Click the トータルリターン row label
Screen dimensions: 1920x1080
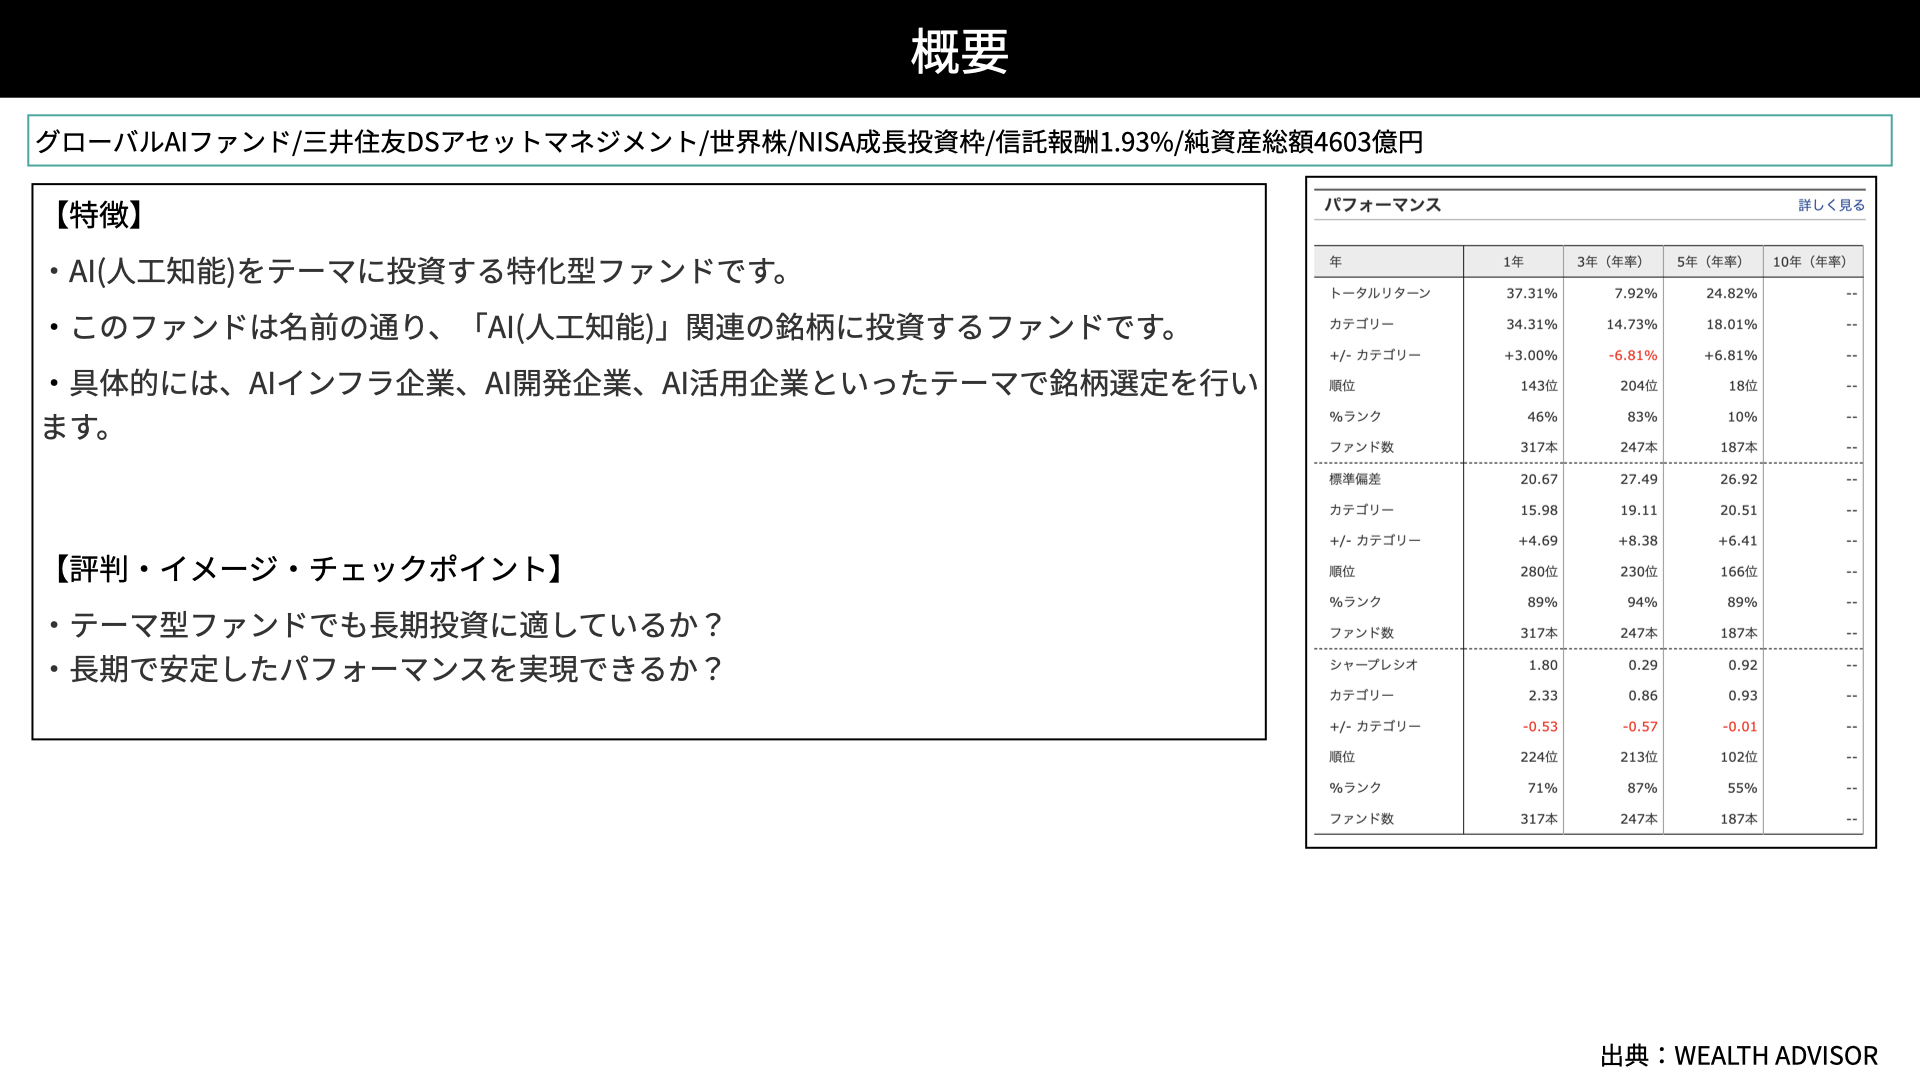click(1380, 293)
